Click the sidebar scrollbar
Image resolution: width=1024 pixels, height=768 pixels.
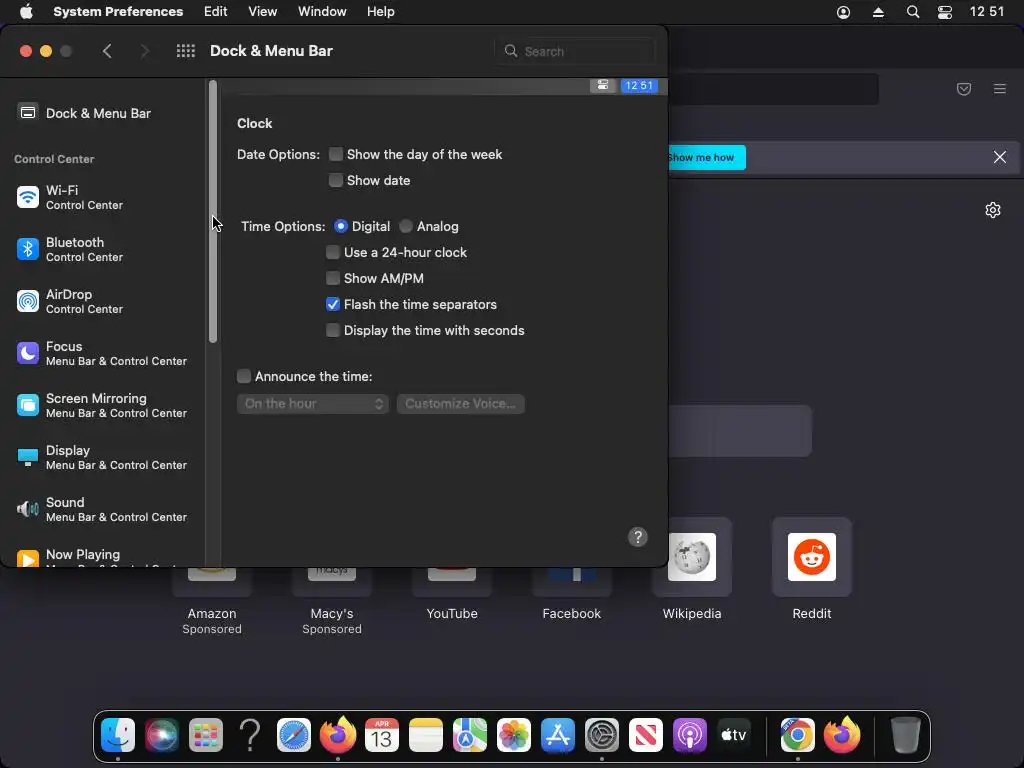coord(213,211)
